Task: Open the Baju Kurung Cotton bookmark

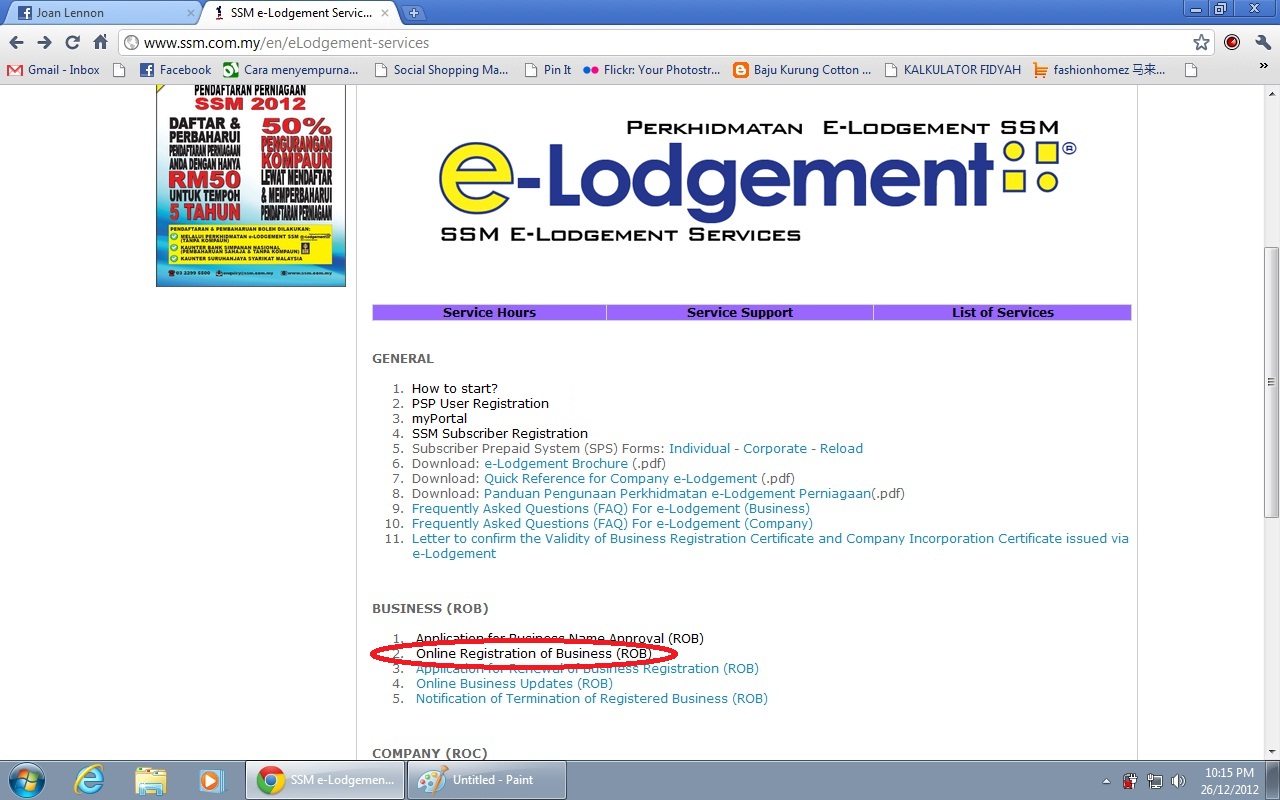Action: [x=802, y=70]
